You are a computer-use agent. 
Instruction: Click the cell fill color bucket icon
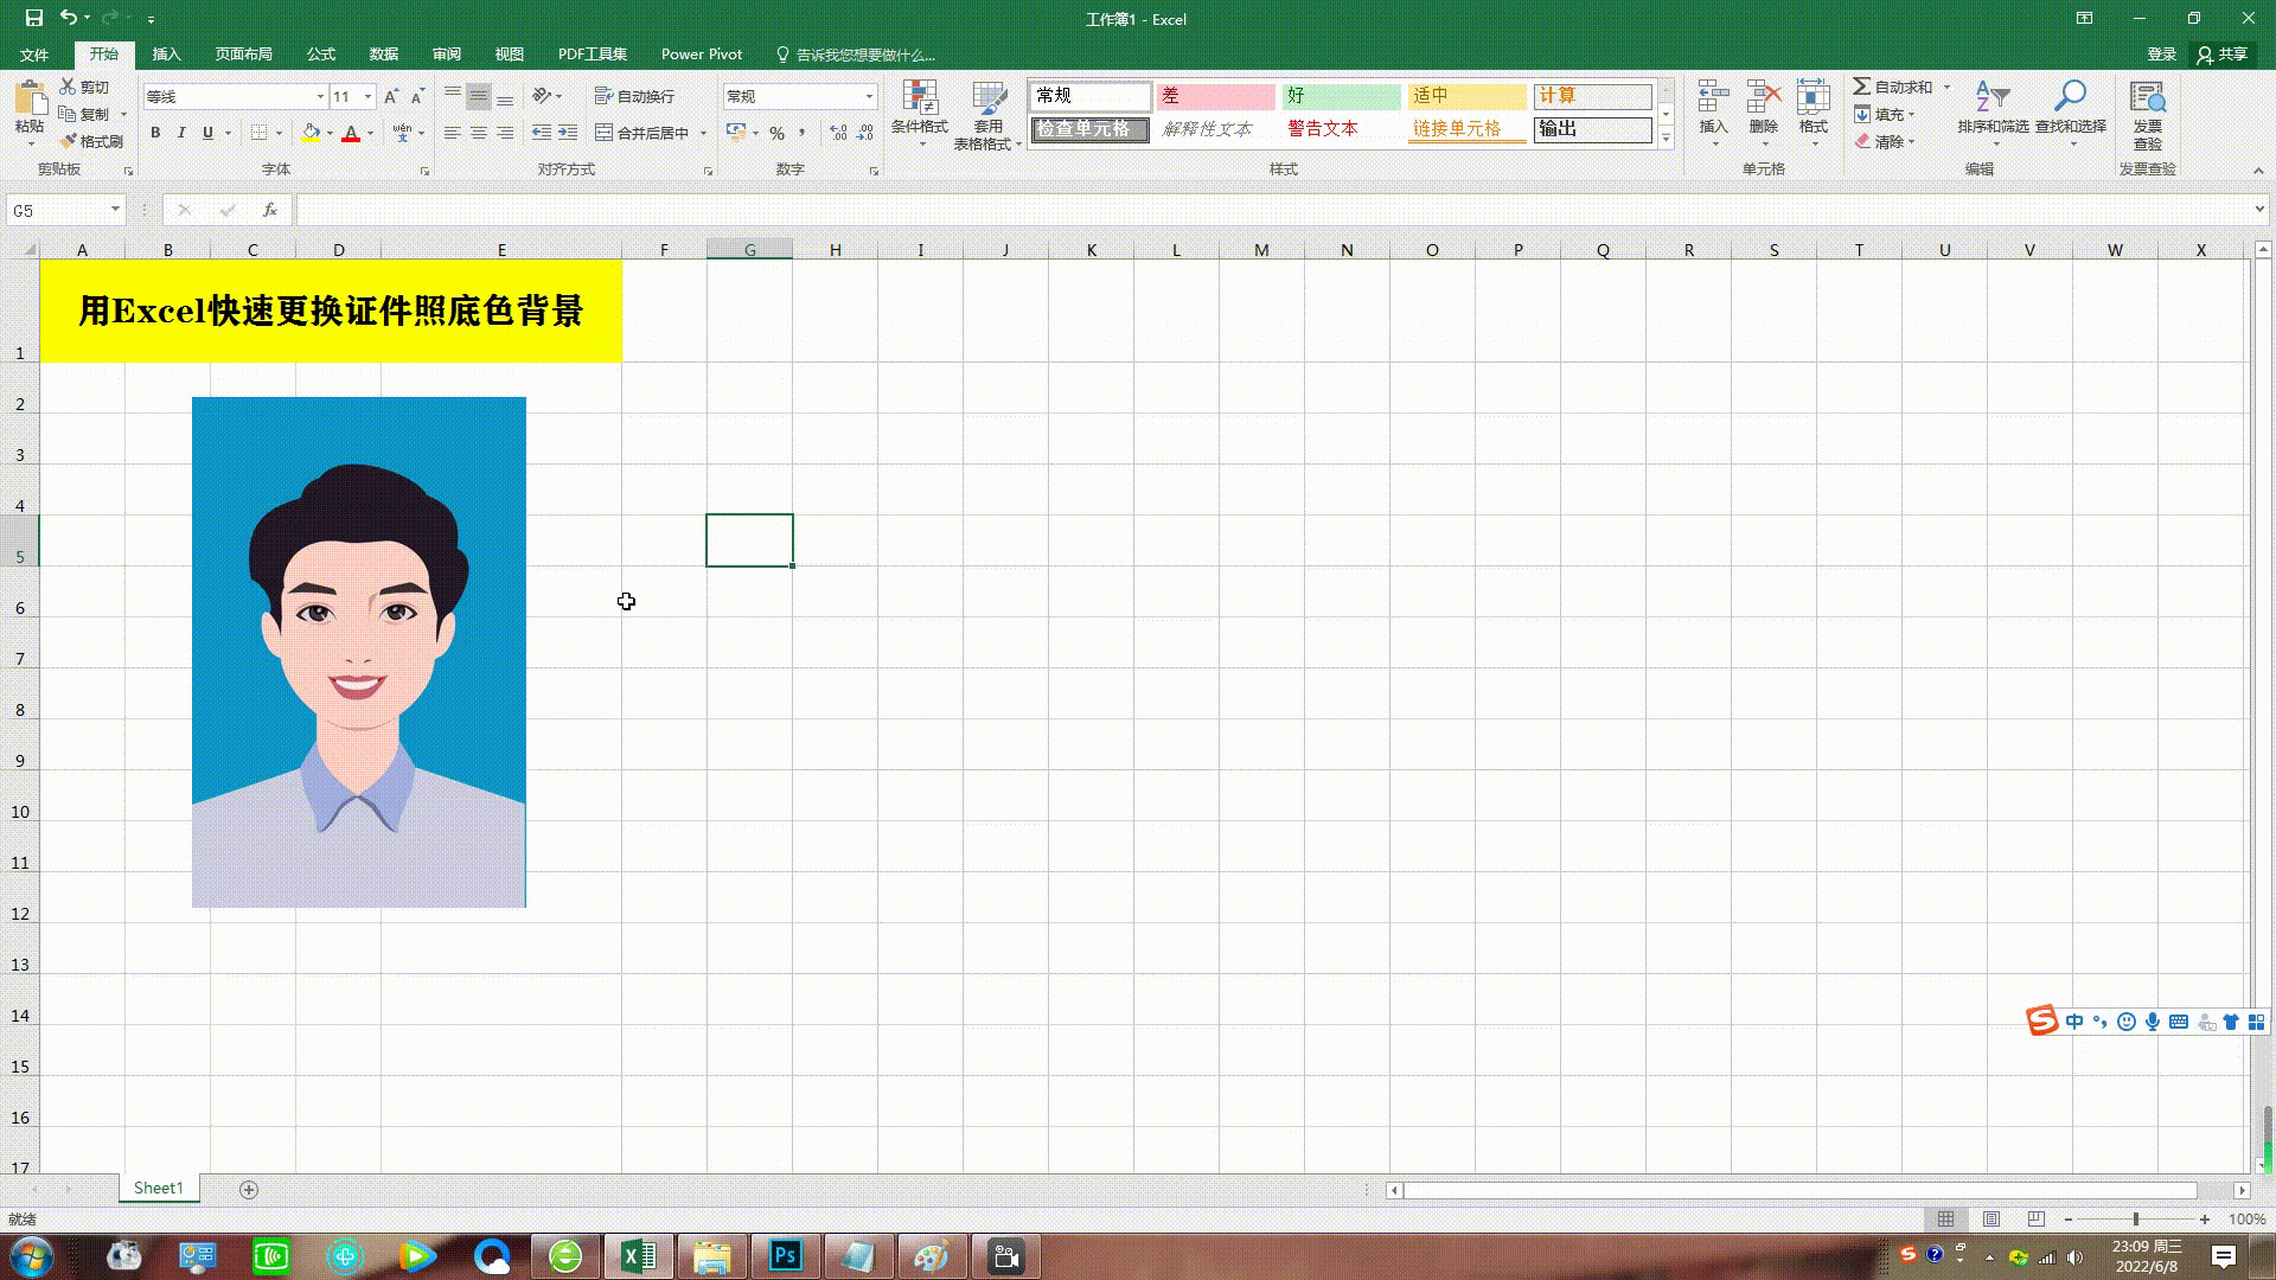click(311, 133)
